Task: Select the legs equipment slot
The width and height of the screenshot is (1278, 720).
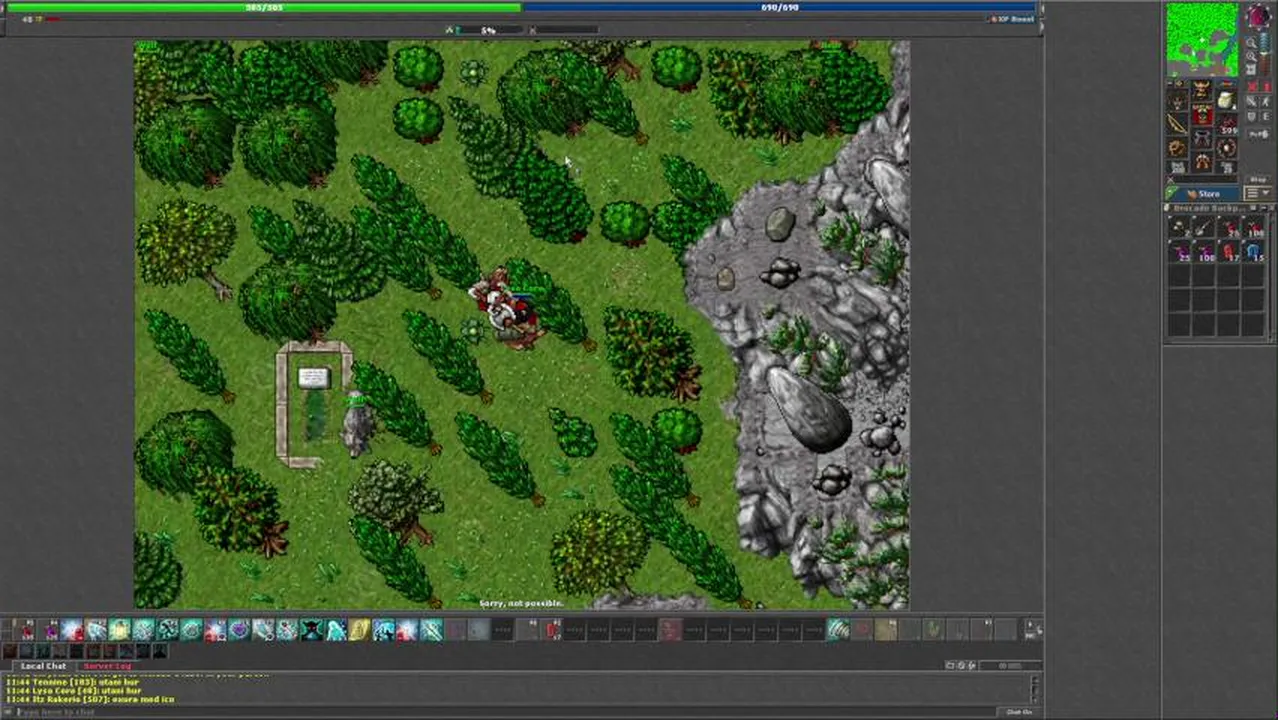Action: (1202, 137)
